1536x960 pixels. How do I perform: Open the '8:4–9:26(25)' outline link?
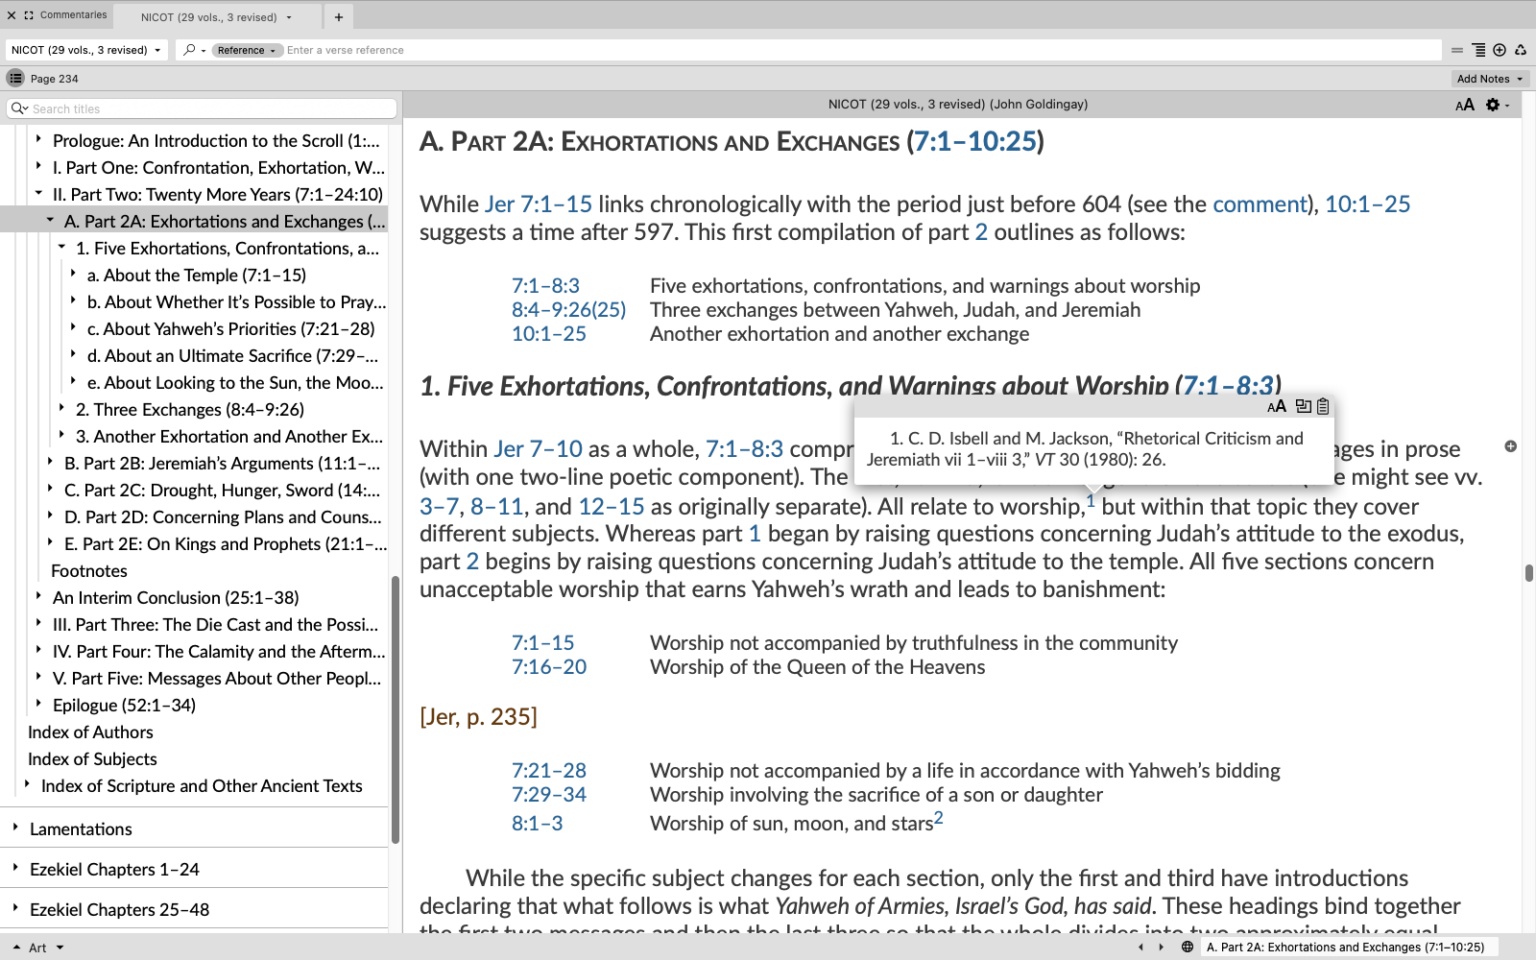tap(569, 310)
